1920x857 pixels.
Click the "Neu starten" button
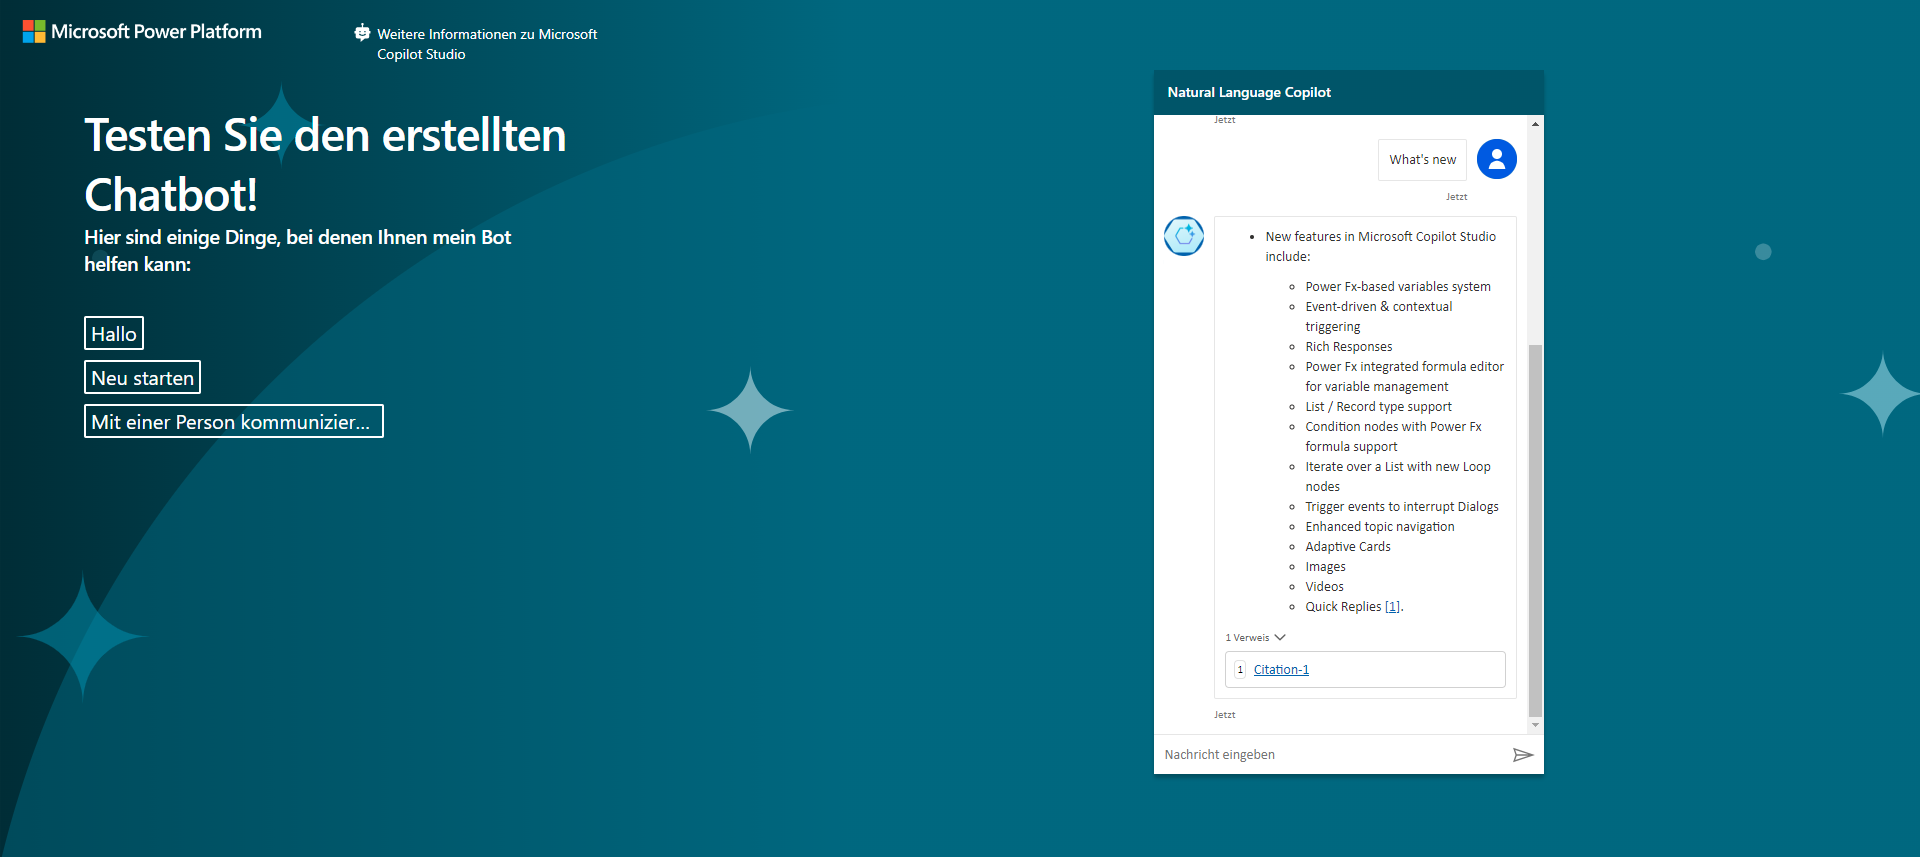click(143, 378)
